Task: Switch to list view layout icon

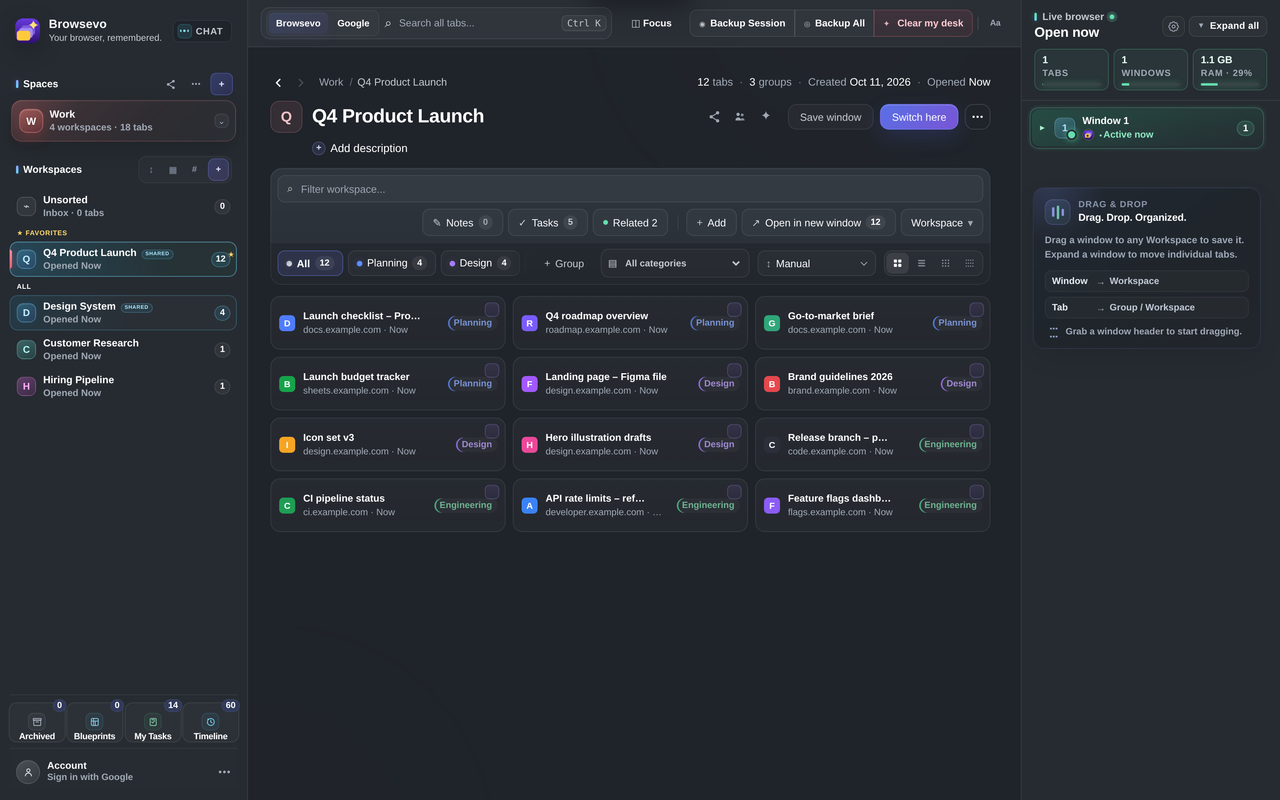Action: pyautogui.click(x=921, y=263)
